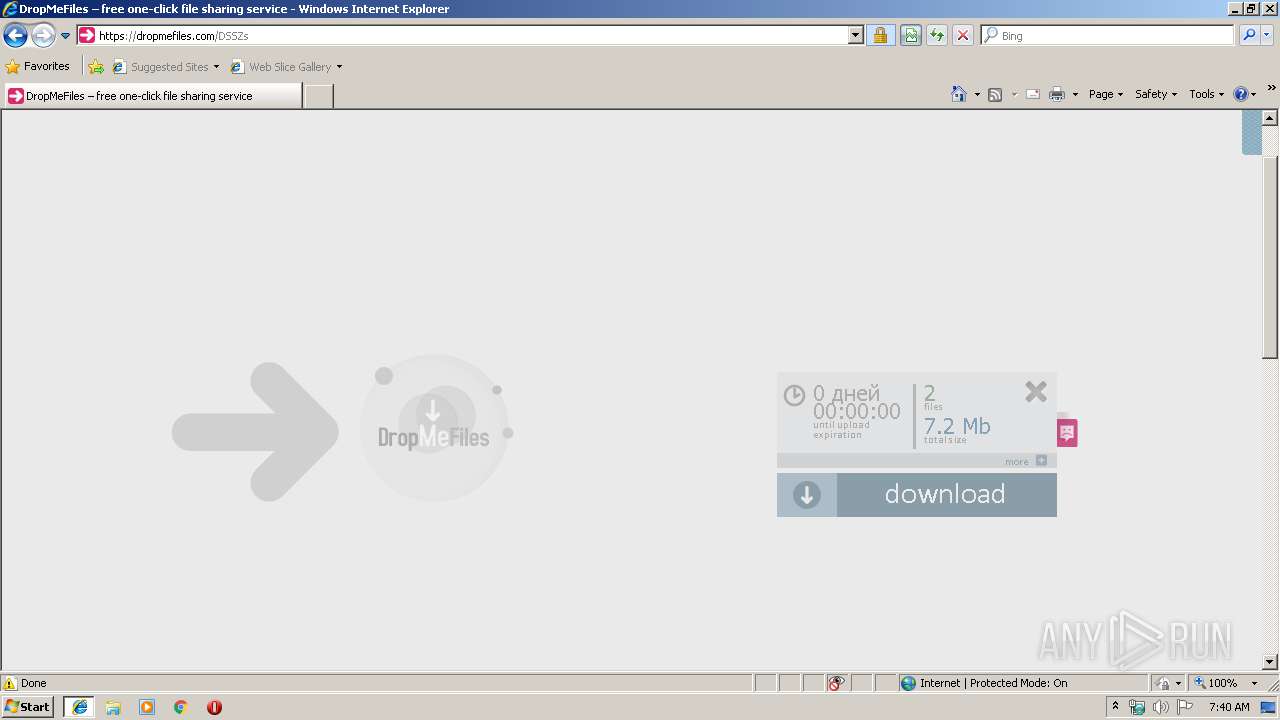This screenshot has height=720, width=1280.
Task: Click the Internet Explorer taskbar icon
Action: coord(79,707)
